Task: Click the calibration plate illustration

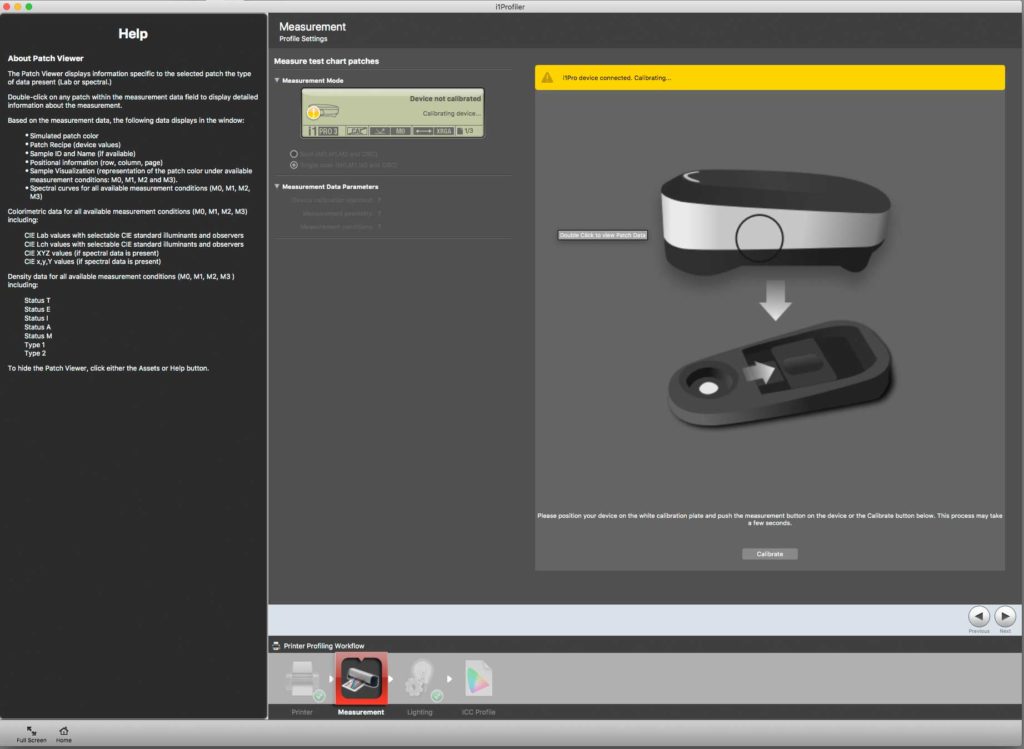Action: coord(780,374)
